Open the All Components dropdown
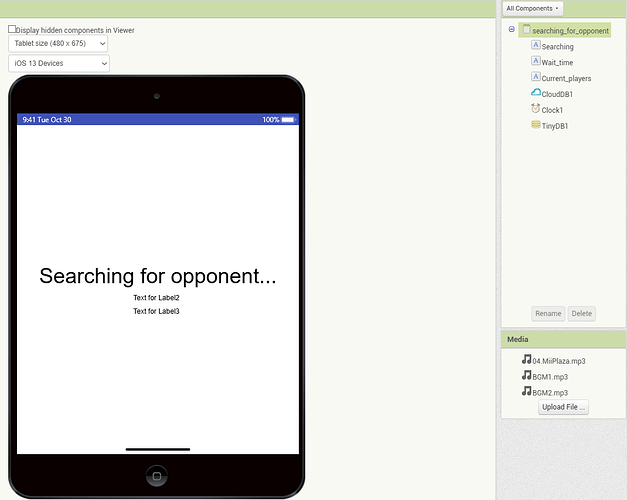The height and width of the screenshot is (500, 627). (x=533, y=8)
